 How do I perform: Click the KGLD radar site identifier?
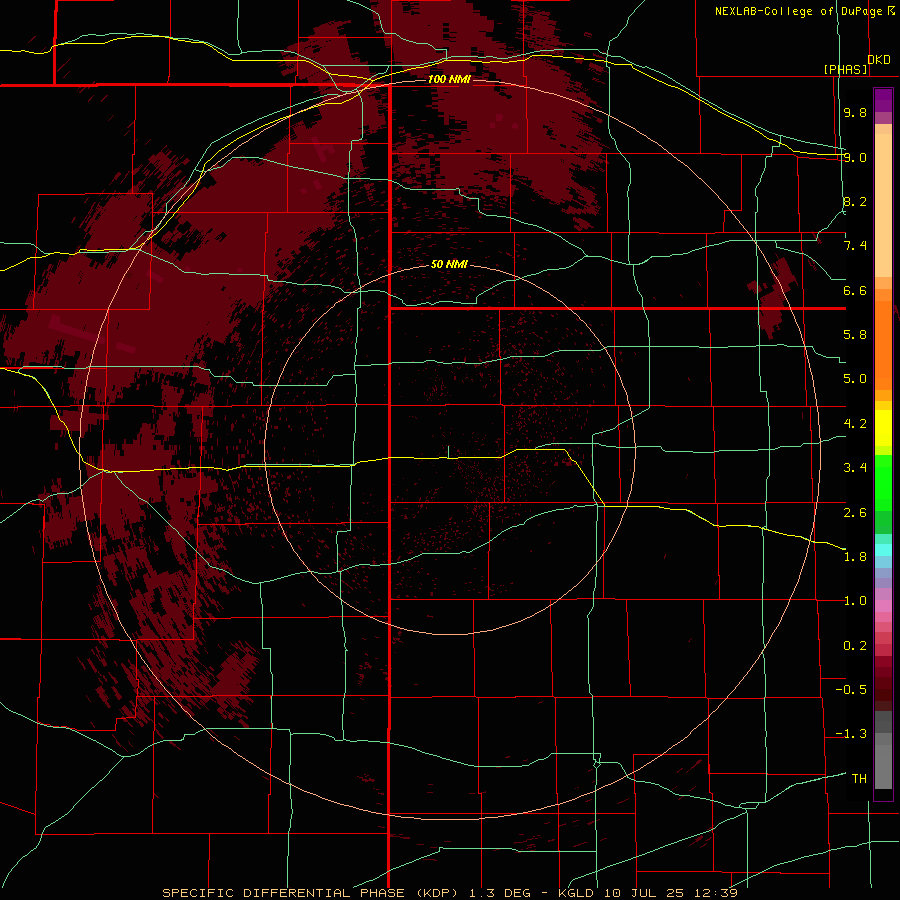pyautogui.click(x=577, y=893)
